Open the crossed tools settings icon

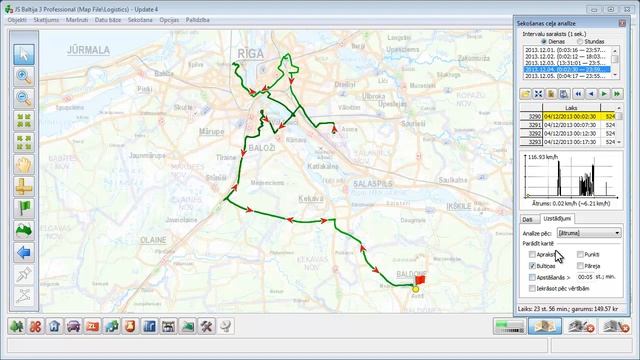click(207, 327)
